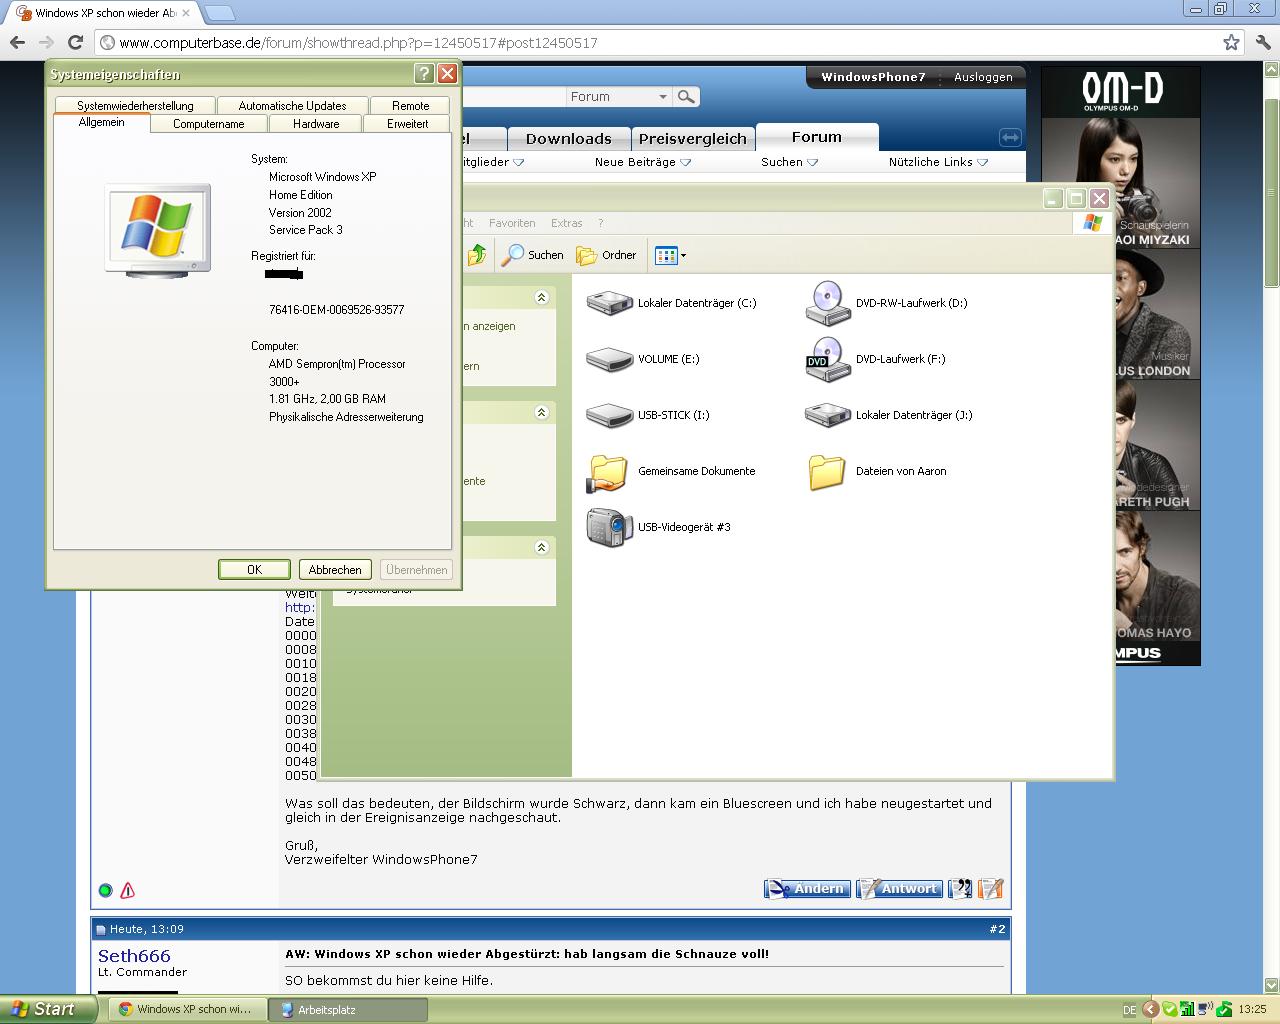Click the red warning report-post icon

[128, 890]
